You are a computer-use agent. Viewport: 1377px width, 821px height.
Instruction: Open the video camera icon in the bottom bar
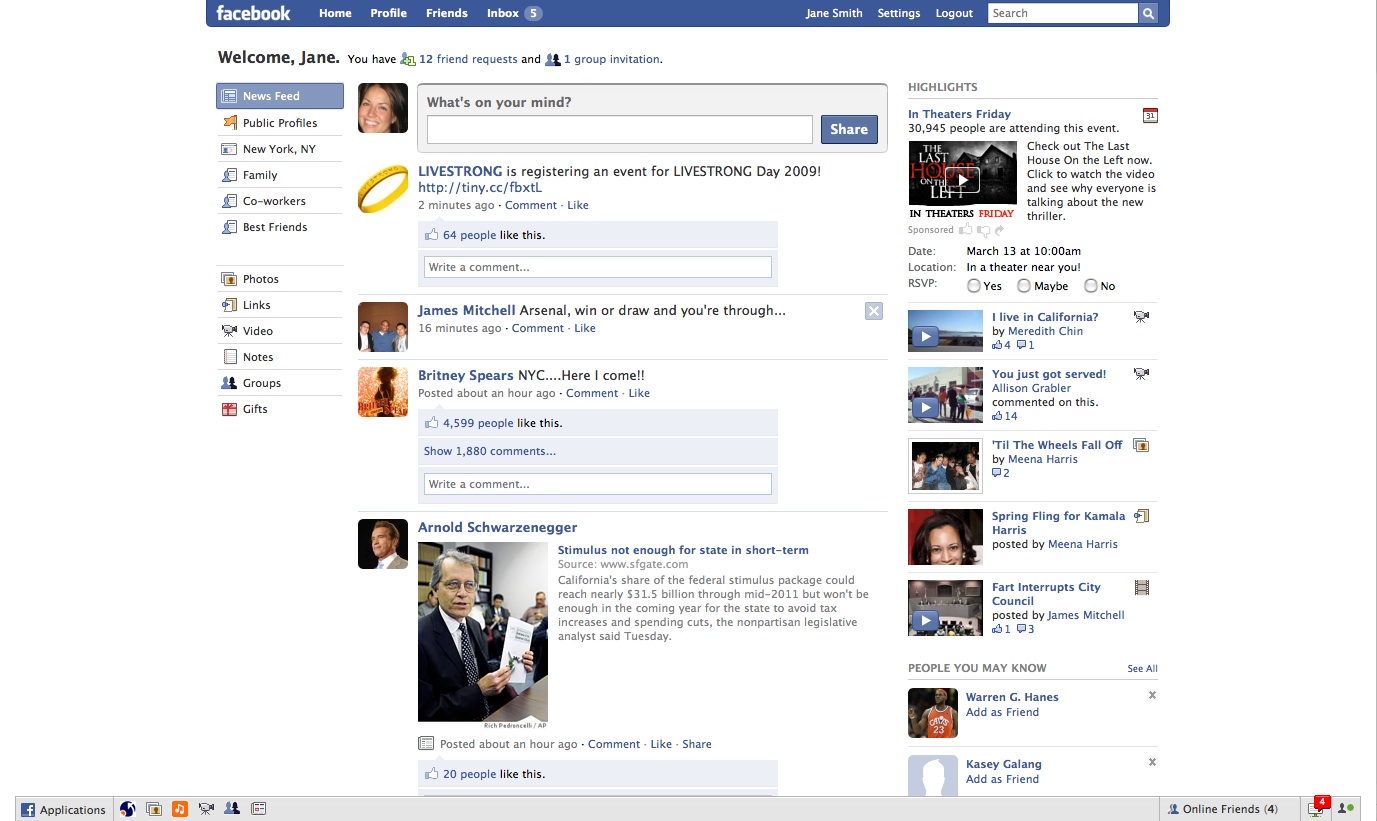(x=206, y=808)
